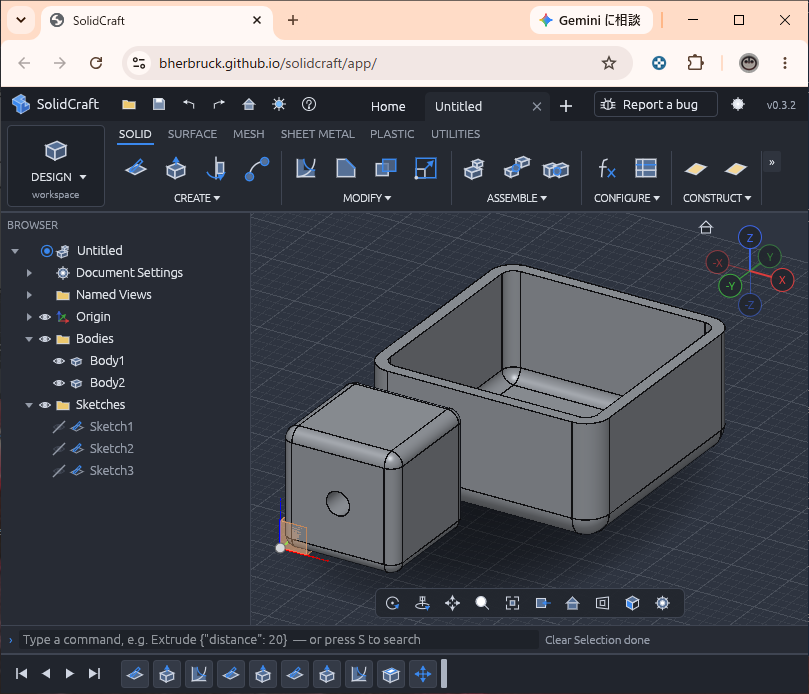Select the Revolve tool in ribbon
The image size is (809, 694).
[216, 168]
